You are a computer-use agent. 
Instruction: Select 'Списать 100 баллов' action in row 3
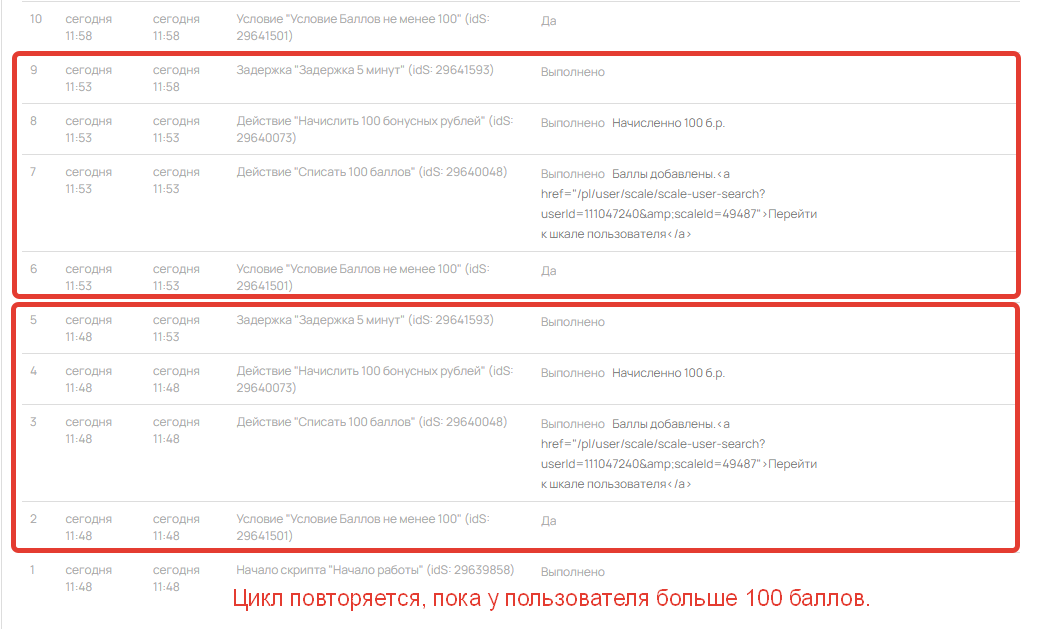371,422
